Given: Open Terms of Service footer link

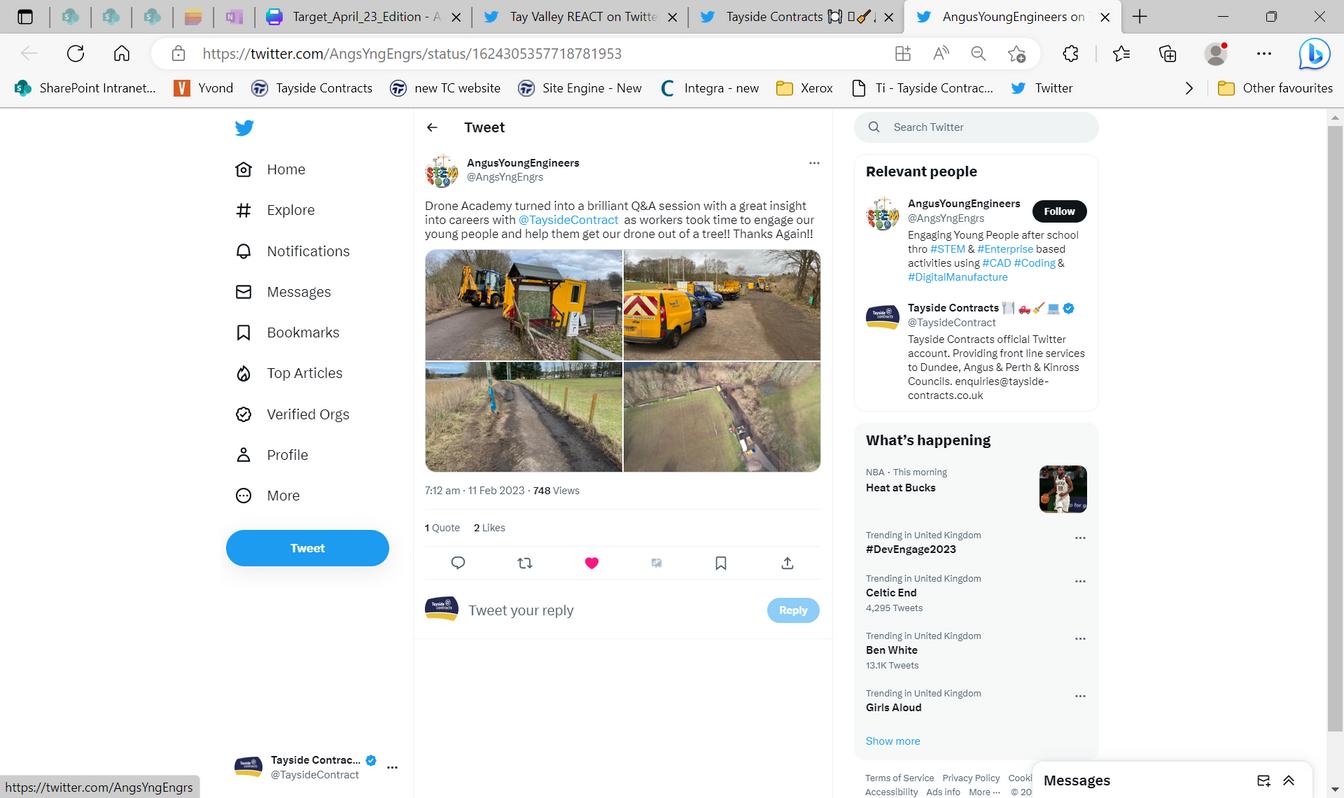Looking at the screenshot, I should pyautogui.click(x=899, y=778).
